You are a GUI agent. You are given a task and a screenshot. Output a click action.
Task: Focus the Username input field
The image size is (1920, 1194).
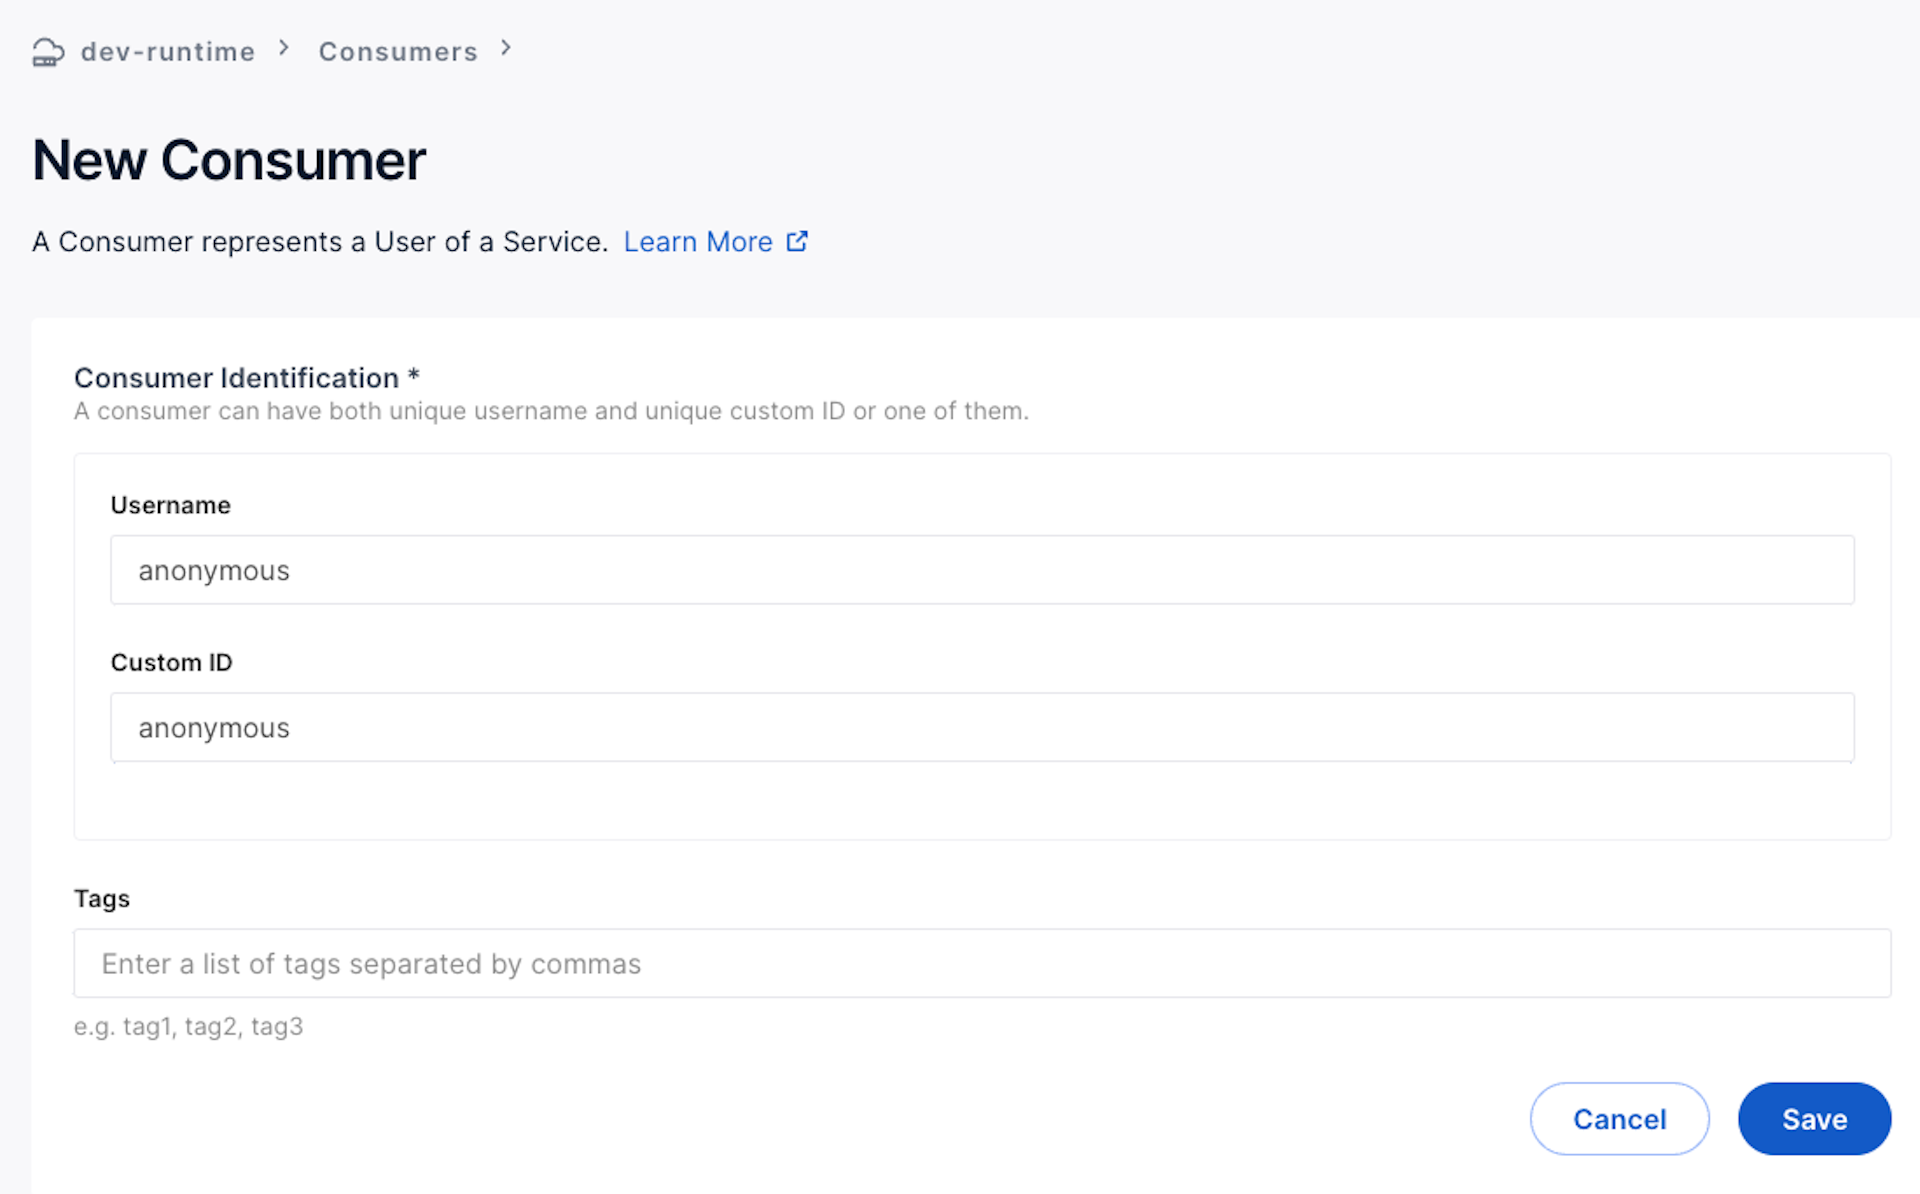point(981,570)
